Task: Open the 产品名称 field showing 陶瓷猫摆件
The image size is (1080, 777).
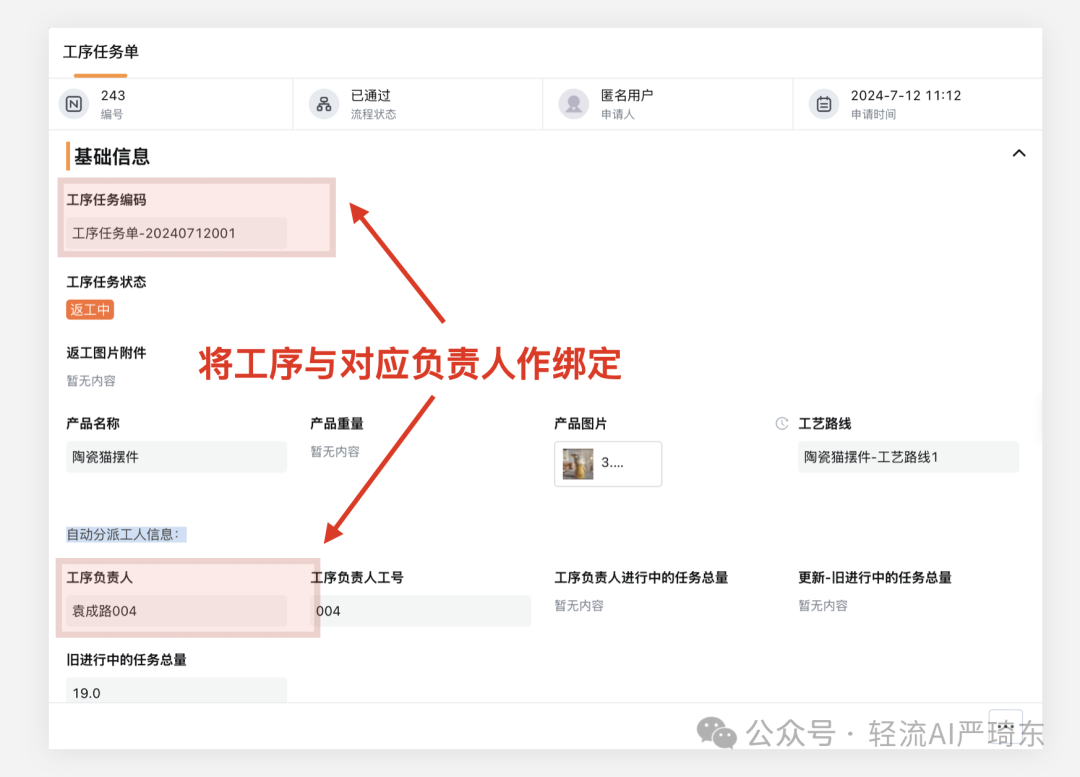Action: (x=176, y=457)
